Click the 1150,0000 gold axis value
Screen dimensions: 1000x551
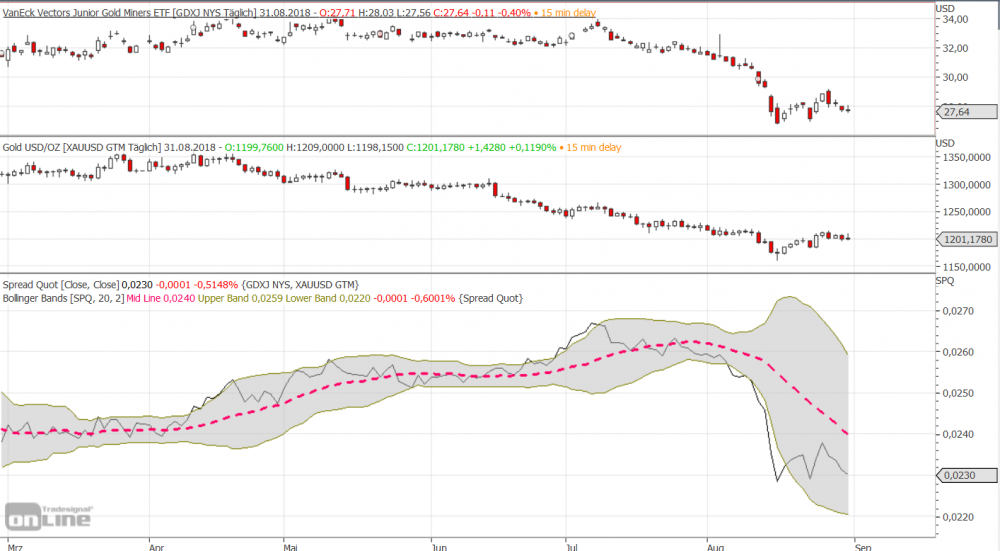(x=967, y=267)
